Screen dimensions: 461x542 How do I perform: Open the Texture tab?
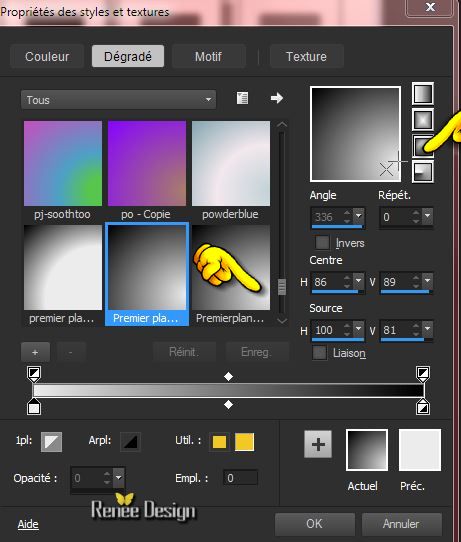[x=307, y=56]
